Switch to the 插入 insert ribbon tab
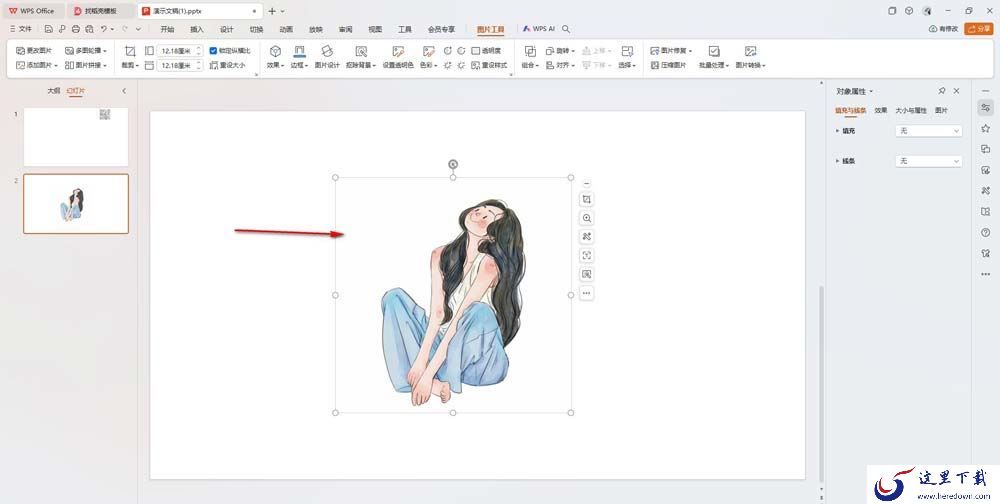 coord(197,29)
